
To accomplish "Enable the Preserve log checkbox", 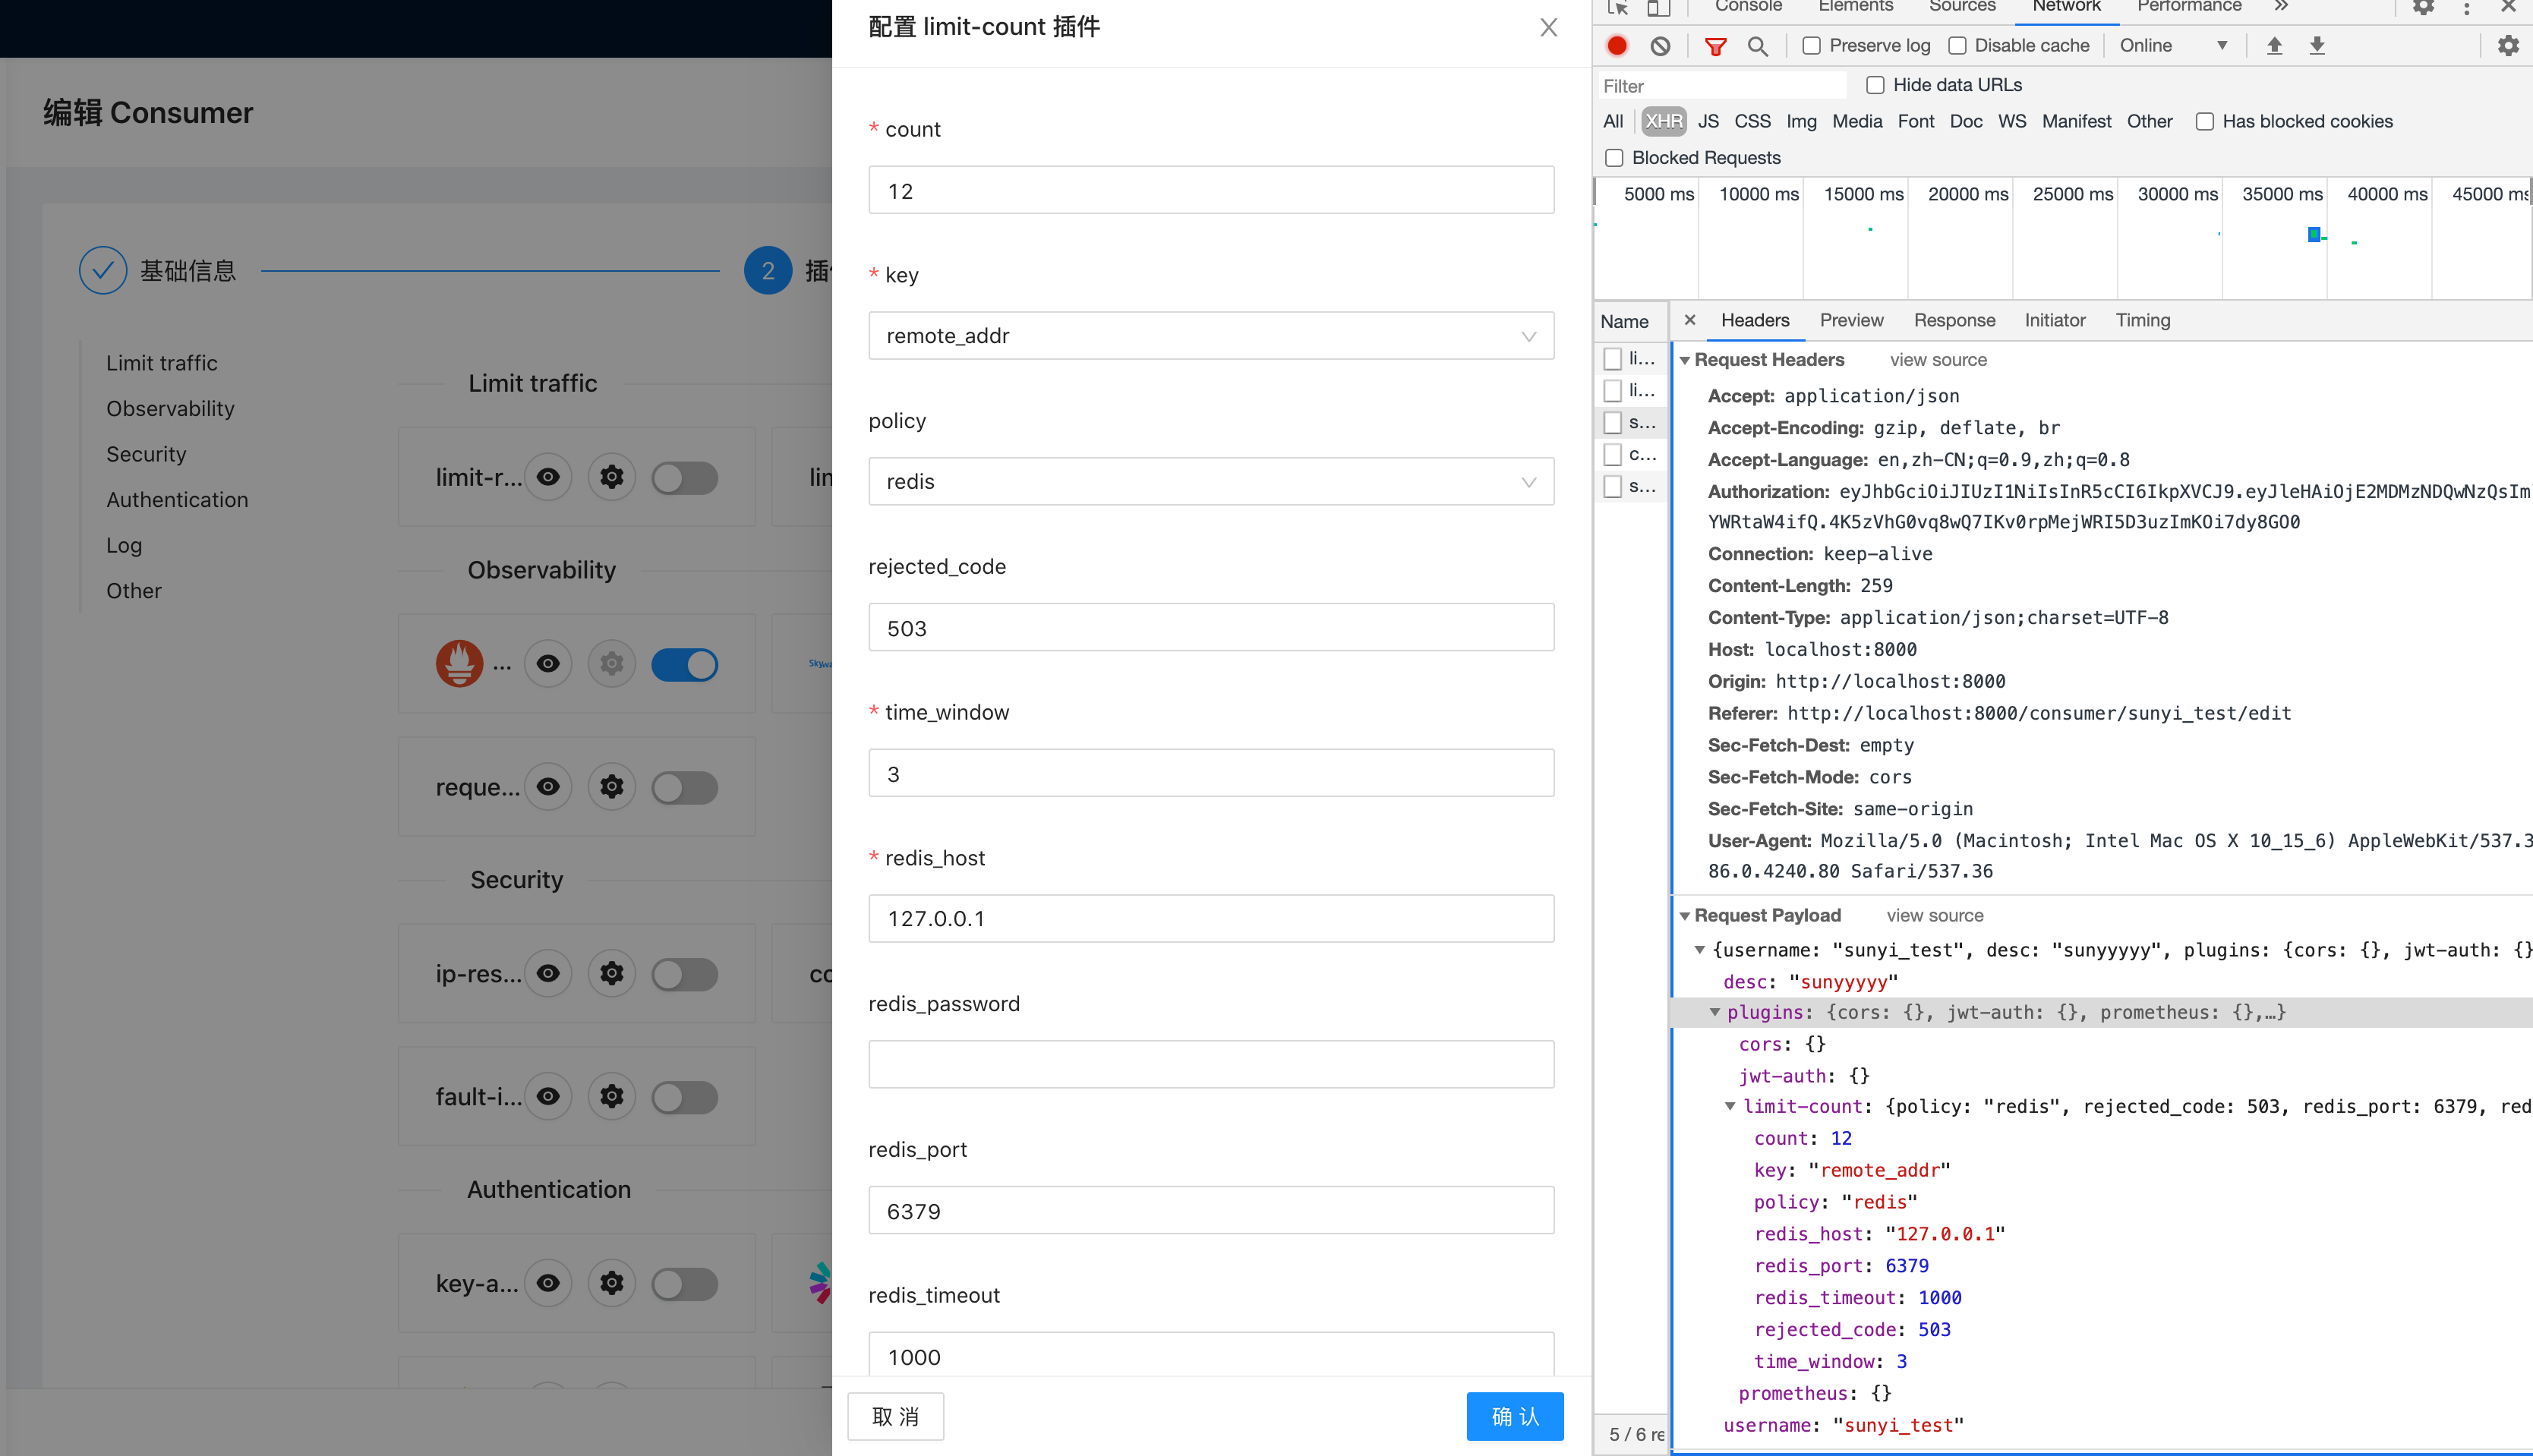I will pos(1811,46).
